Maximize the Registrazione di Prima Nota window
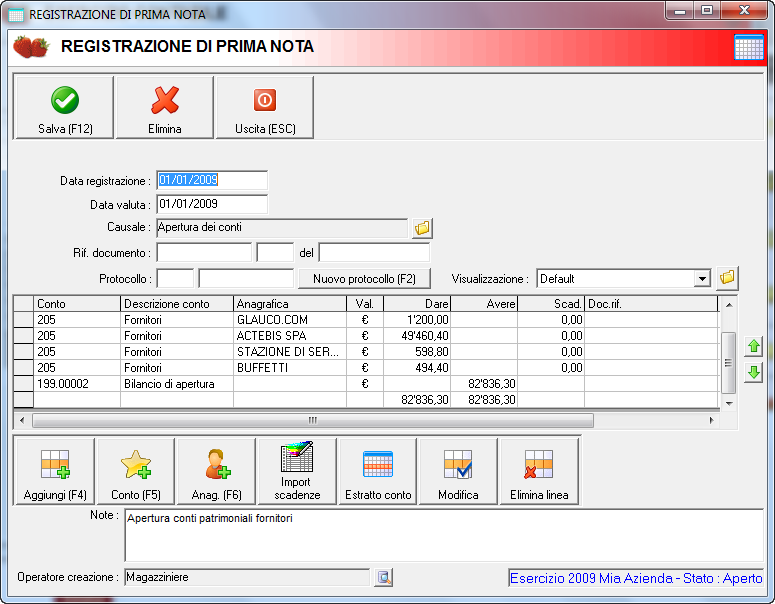775x604 pixels. 707,11
